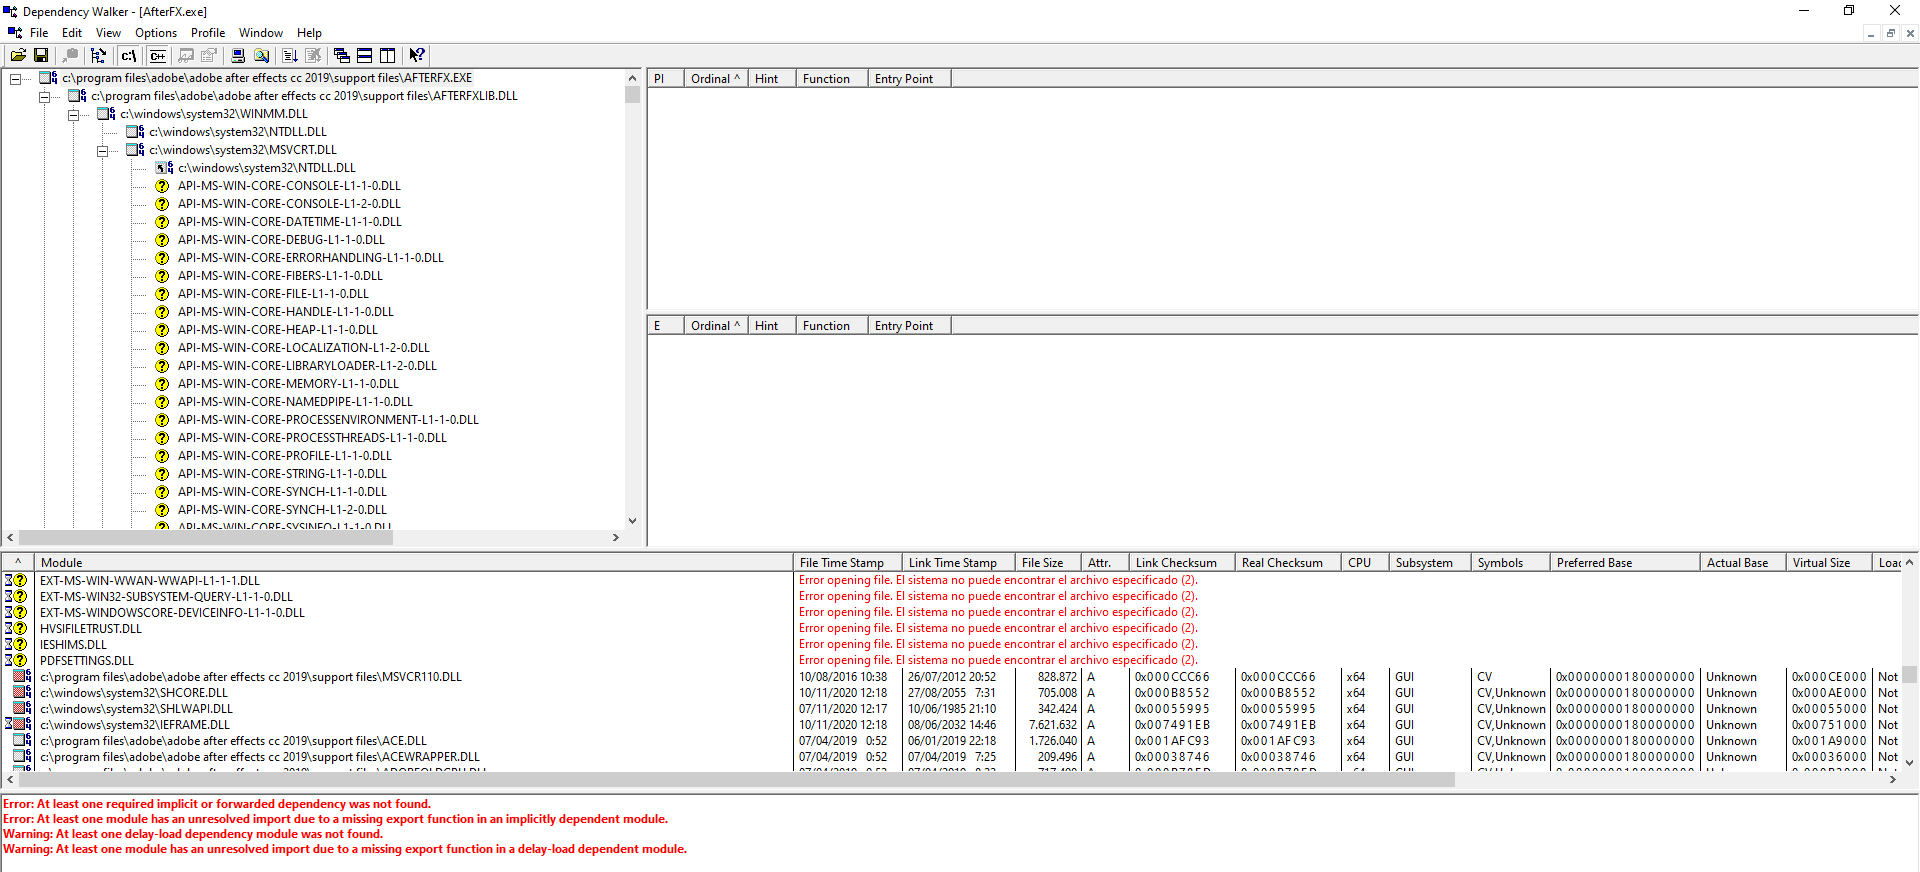Click the Cascade windows icon
This screenshot has width=1920, height=872.
pyautogui.click(x=342, y=56)
